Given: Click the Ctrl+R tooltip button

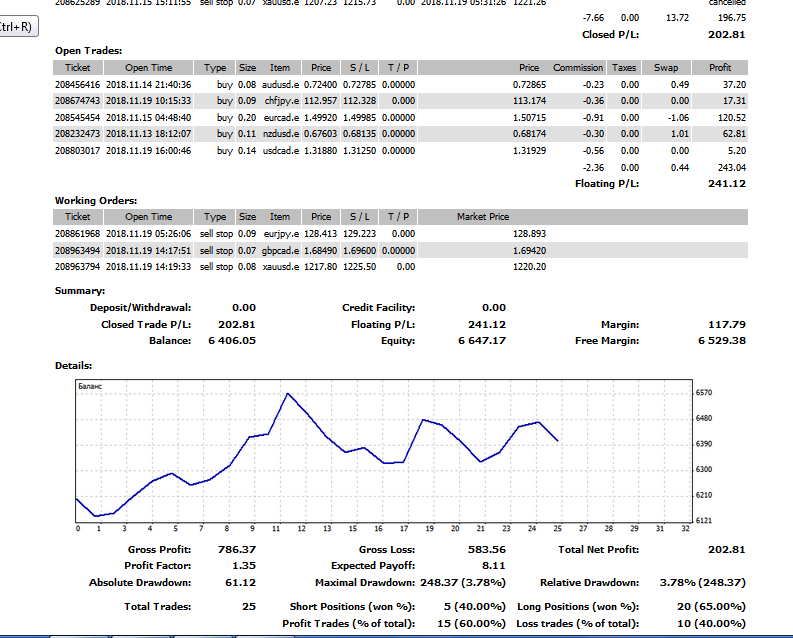Looking at the screenshot, I should point(17,26).
